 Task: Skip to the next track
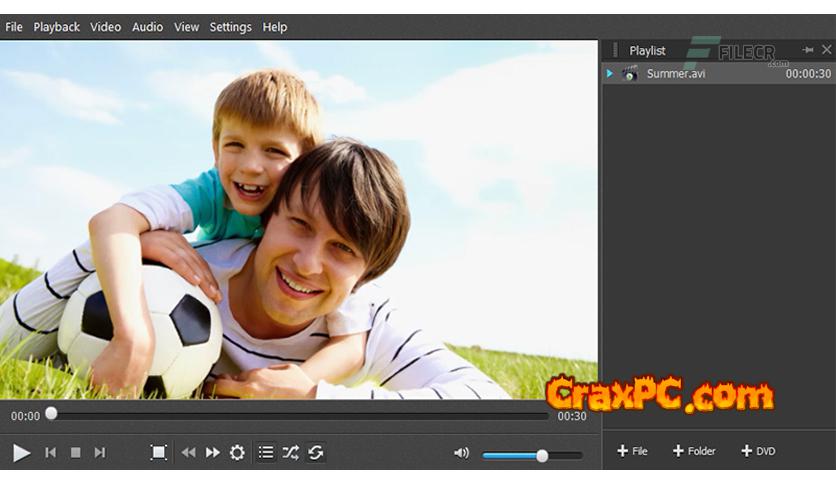click(x=99, y=453)
